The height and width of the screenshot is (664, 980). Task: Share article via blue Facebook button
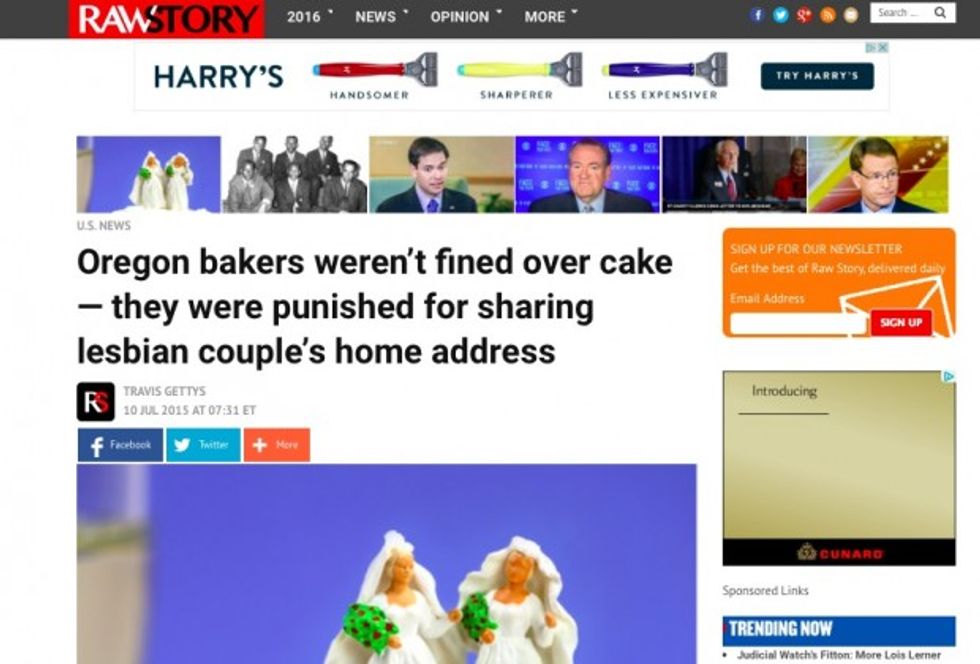pyautogui.click(x=120, y=445)
